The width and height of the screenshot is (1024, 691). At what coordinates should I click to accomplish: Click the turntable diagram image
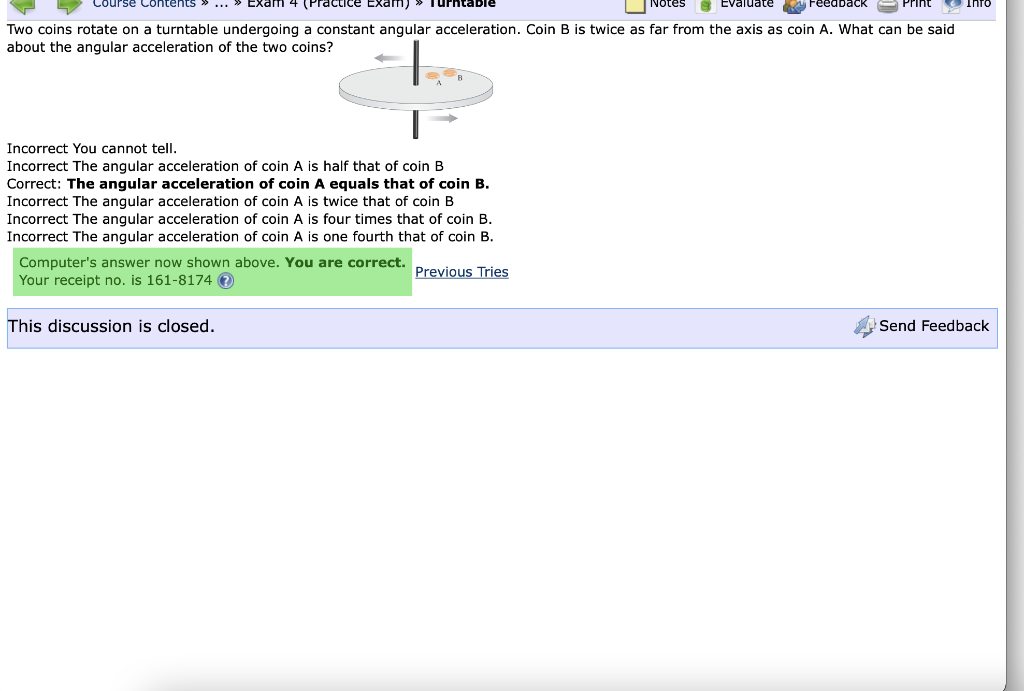415,90
